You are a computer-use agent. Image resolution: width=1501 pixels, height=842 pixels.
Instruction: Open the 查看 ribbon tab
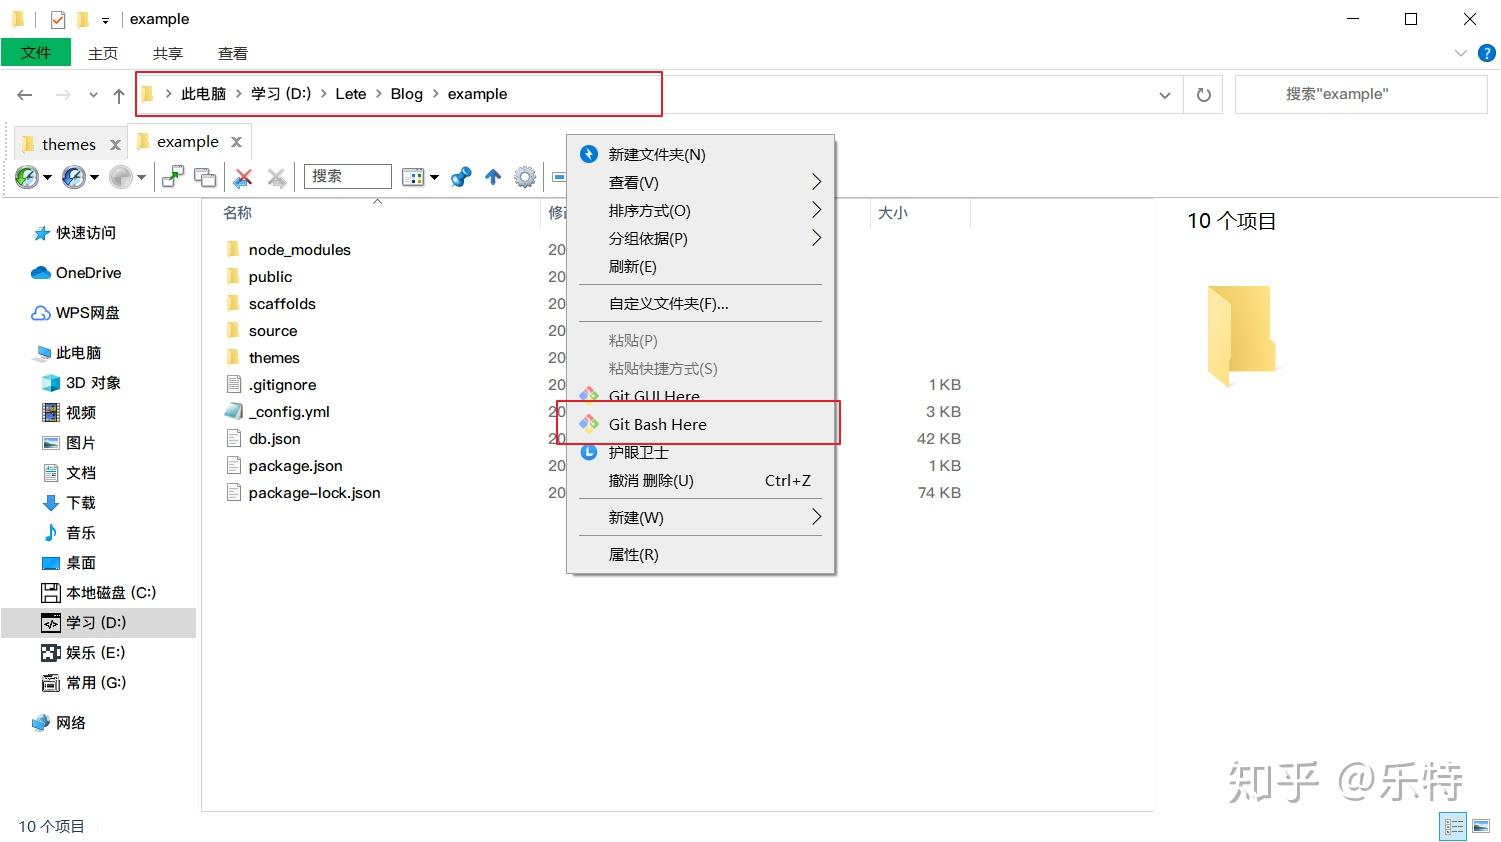coord(231,53)
